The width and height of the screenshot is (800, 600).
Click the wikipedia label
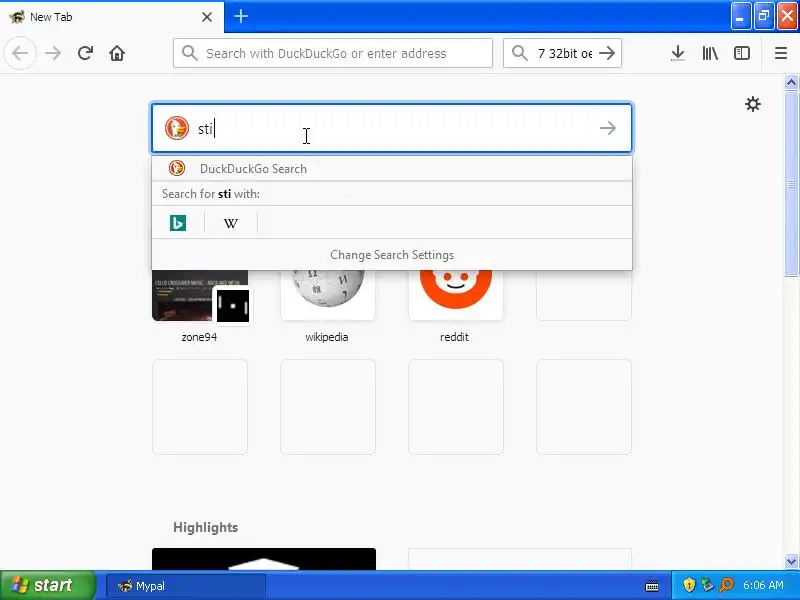tap(327, 337)
